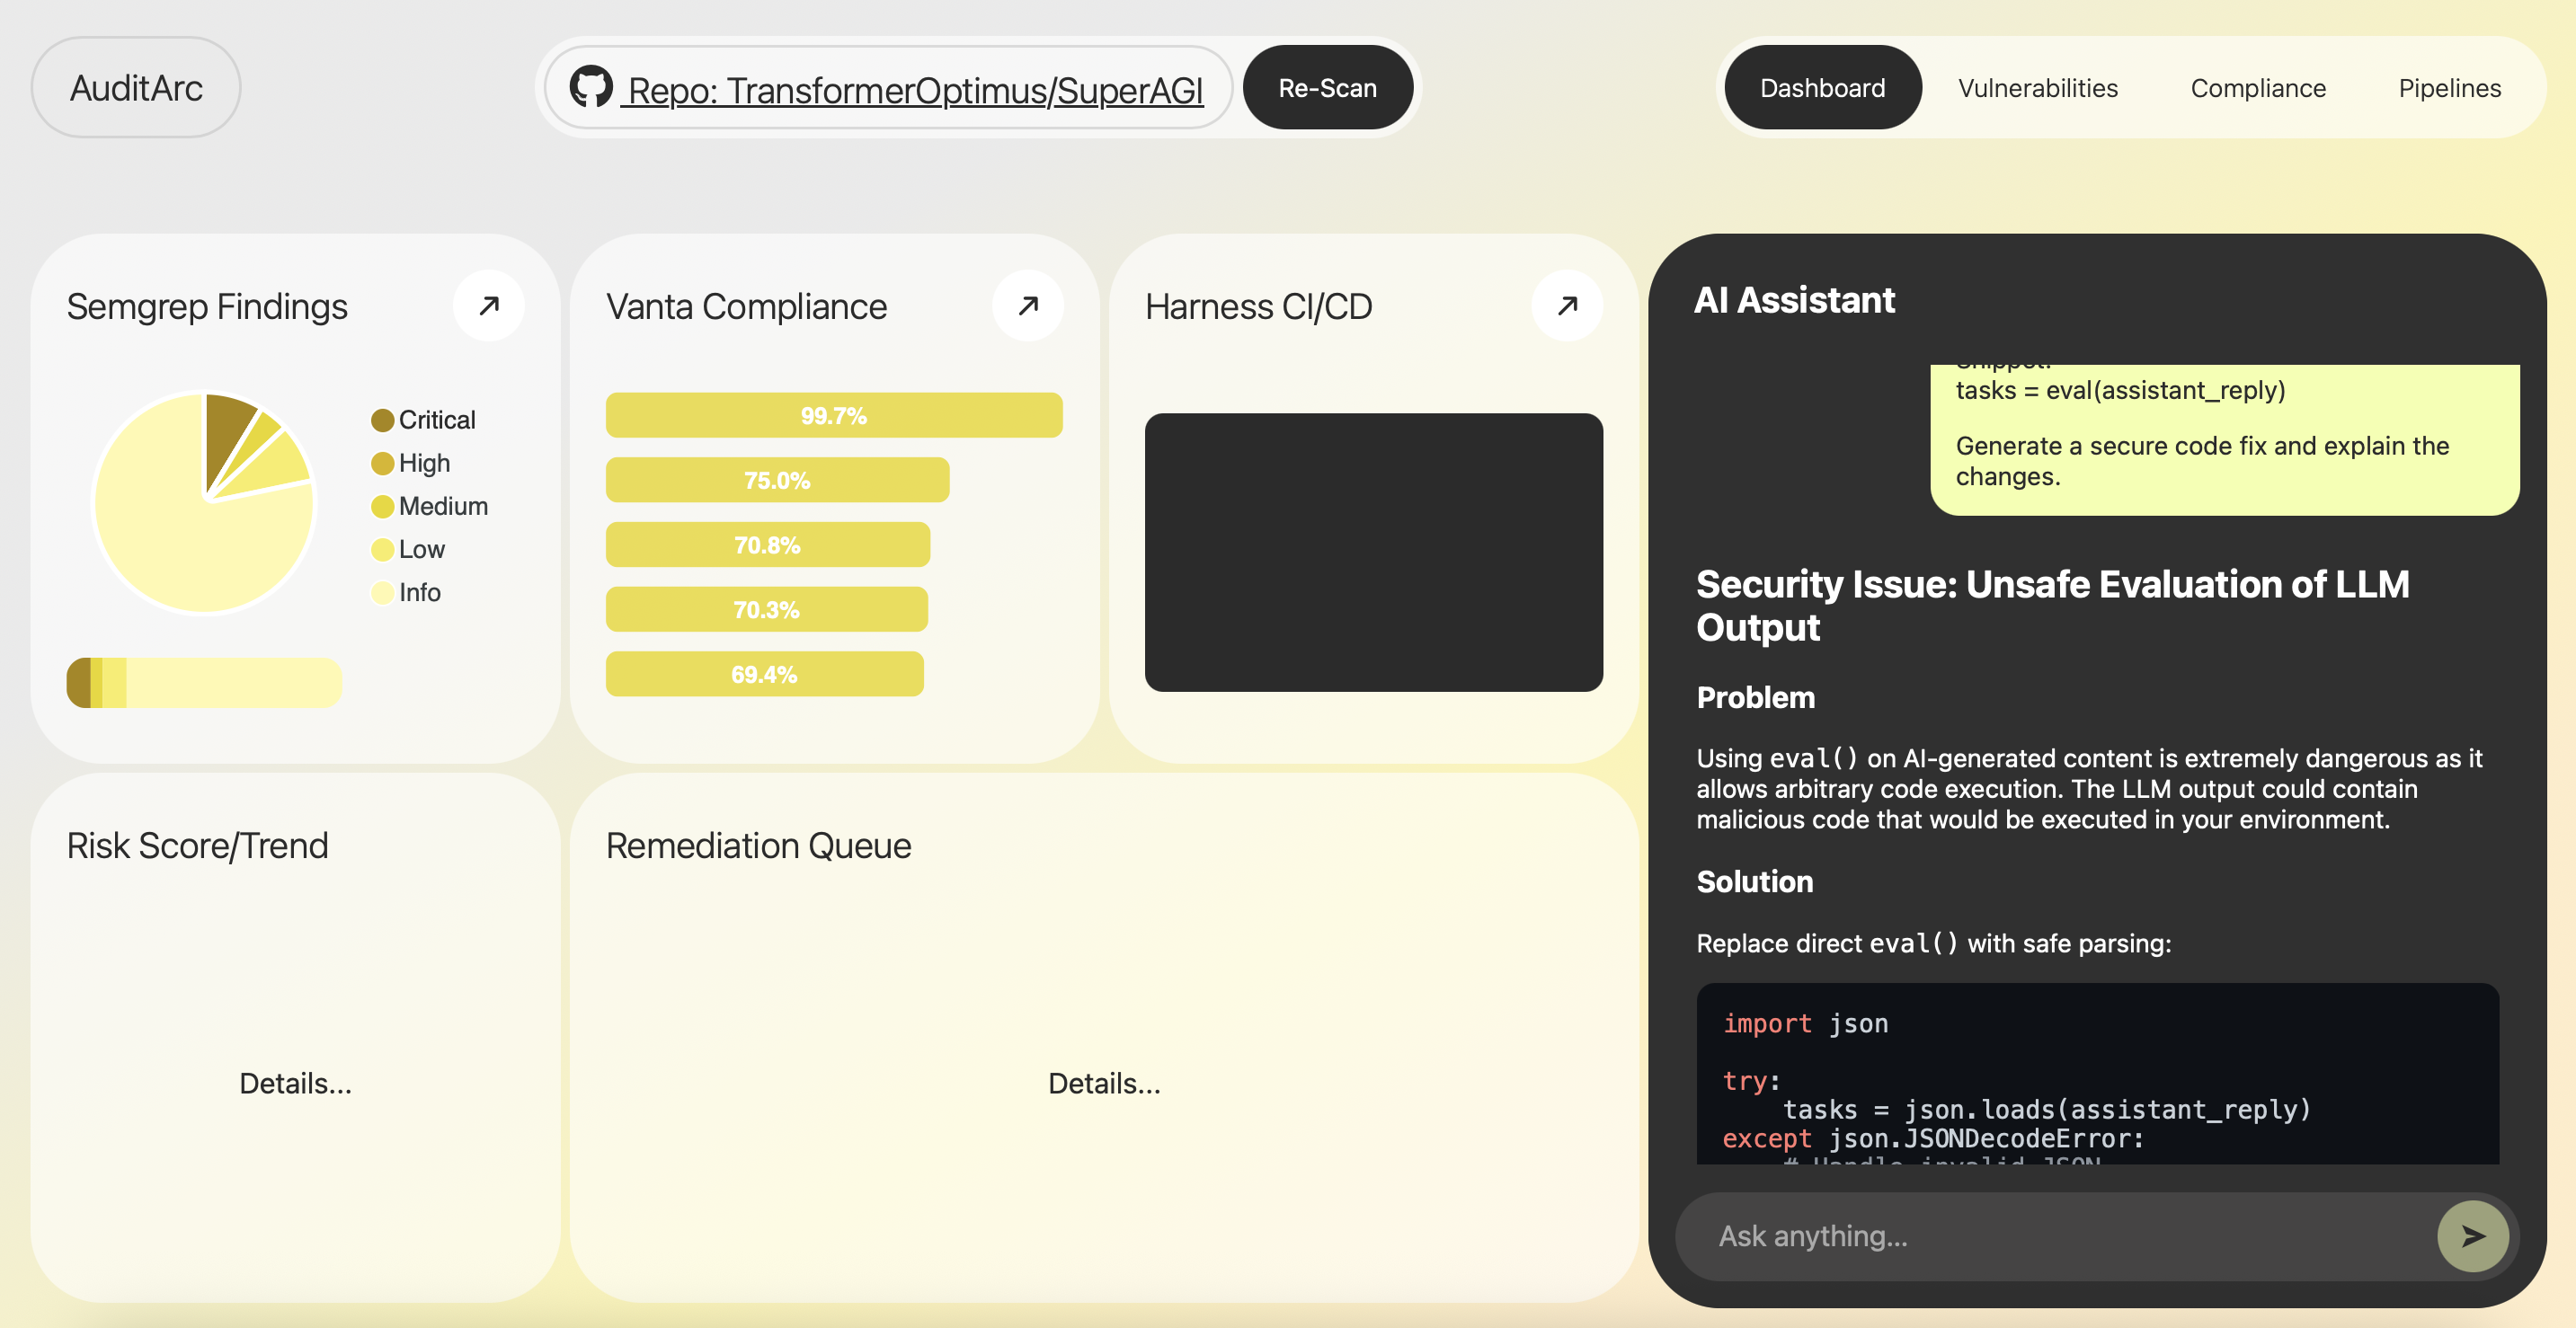Open Vanta Compliance expand arrow
This screenshot has height=1328, width=2576.
click(1027, 305)
